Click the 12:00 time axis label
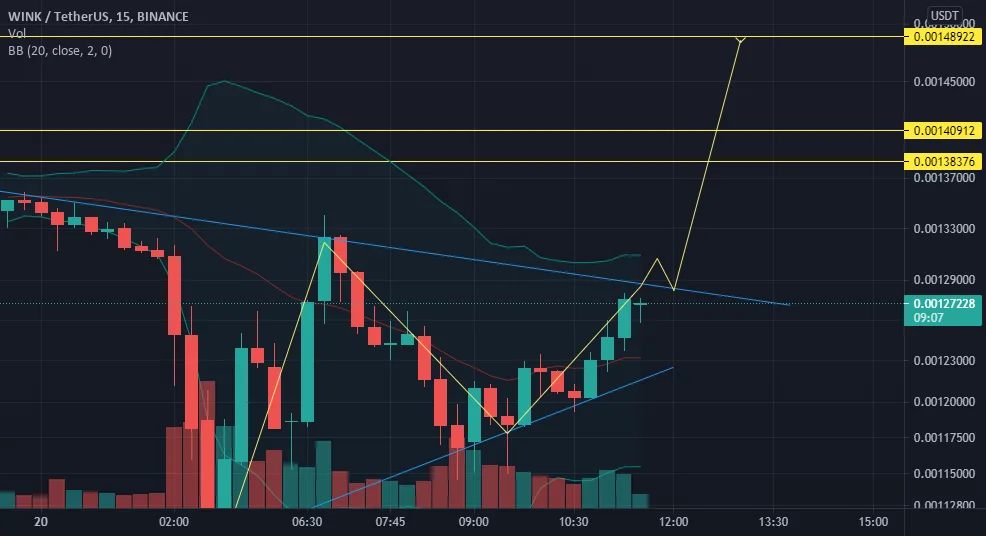The image size is (986, 536). pos(673,522)
